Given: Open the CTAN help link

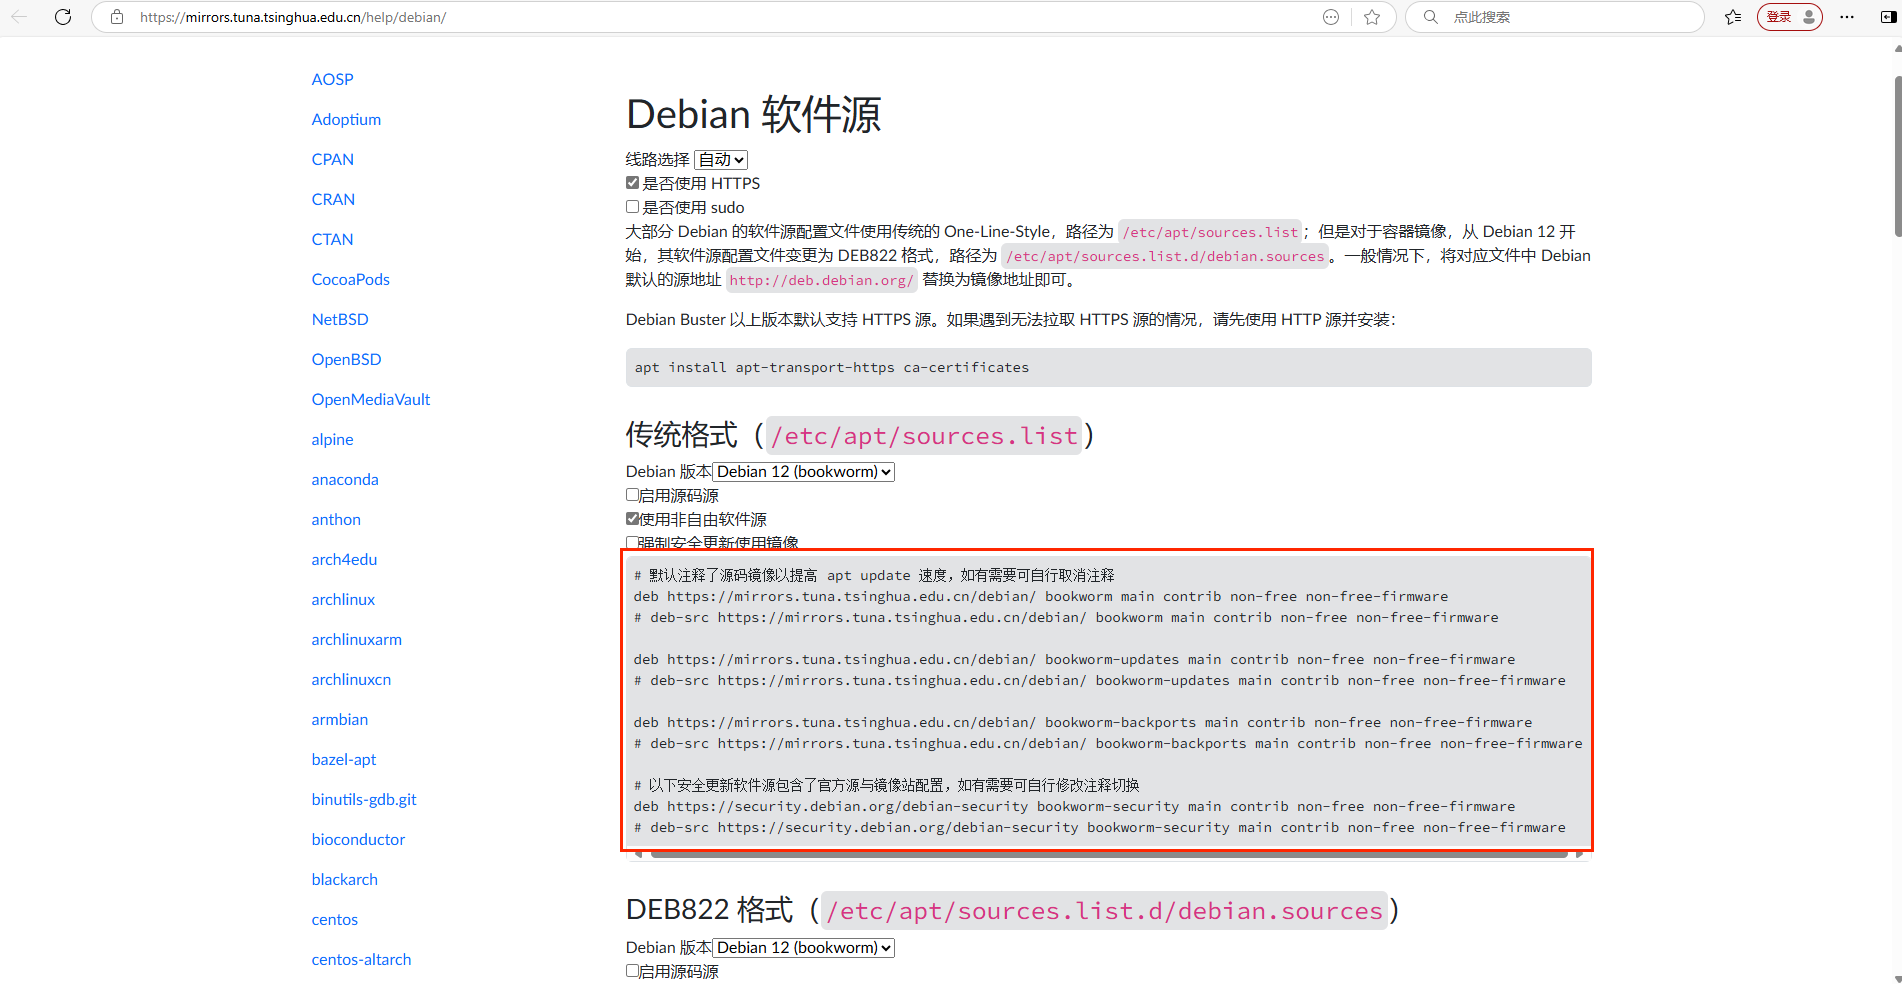Looking at the screenshot, I should coord(332,239).
